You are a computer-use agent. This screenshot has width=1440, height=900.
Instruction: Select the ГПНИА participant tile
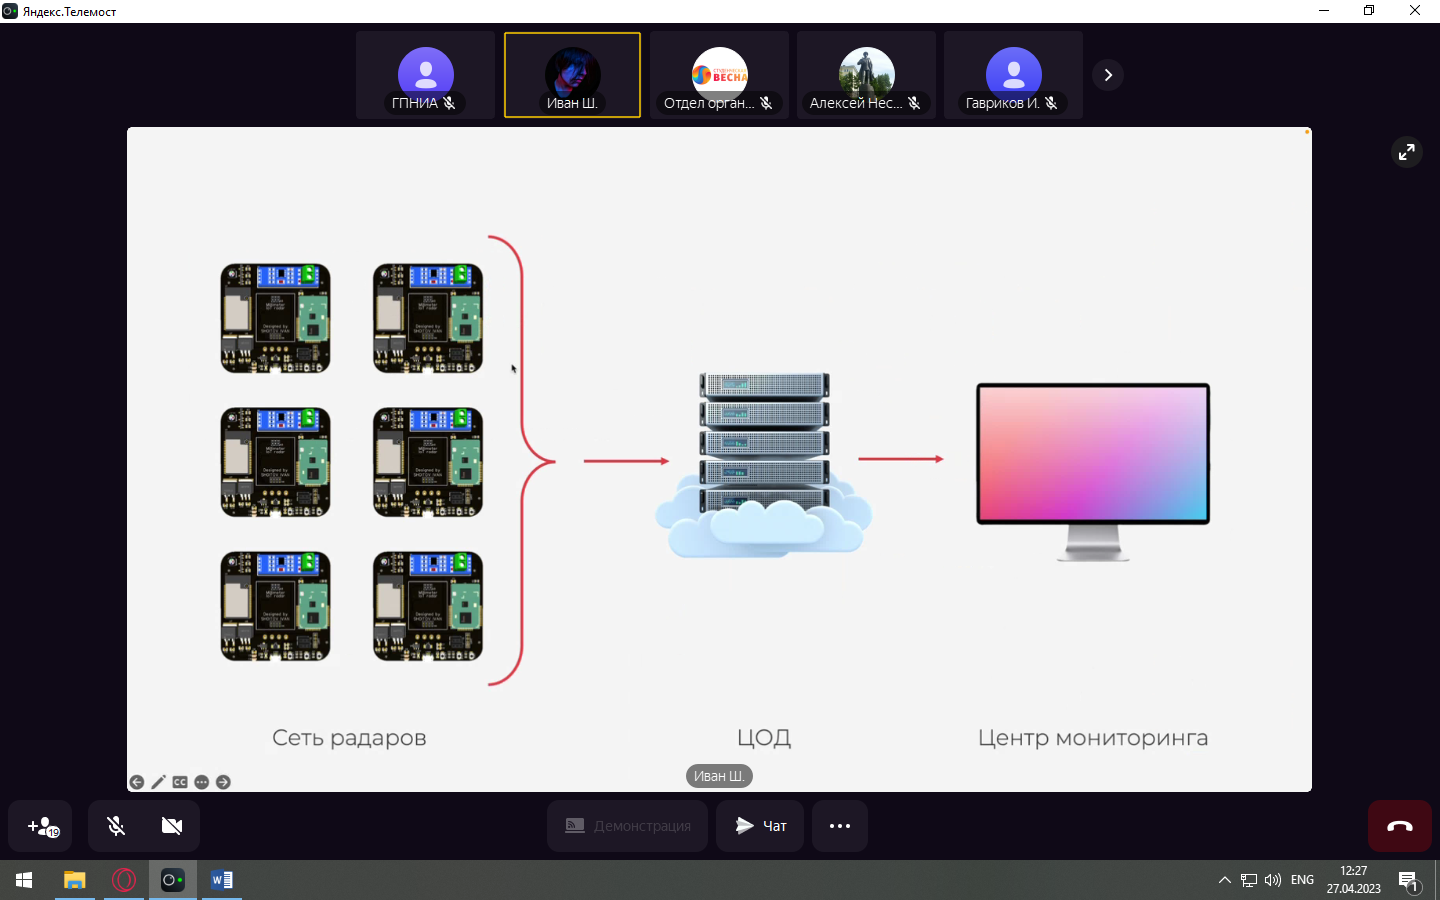pos(425,75)
